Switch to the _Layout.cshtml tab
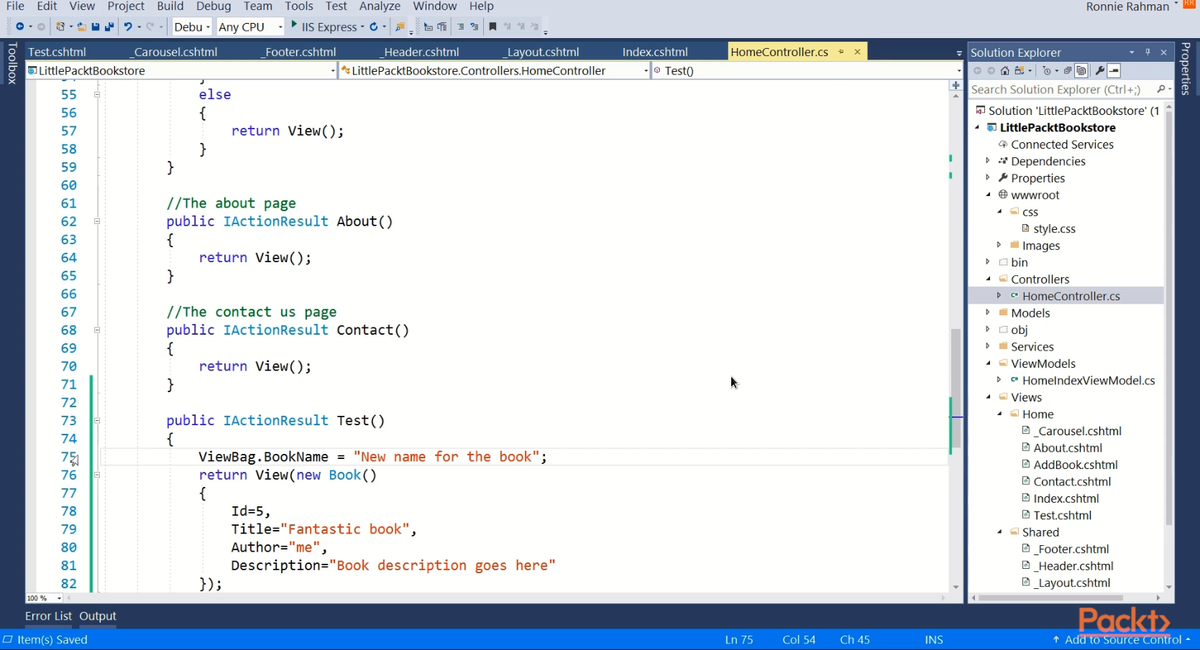The height and width of the screenshot is (650, 1200). point(541,52)
